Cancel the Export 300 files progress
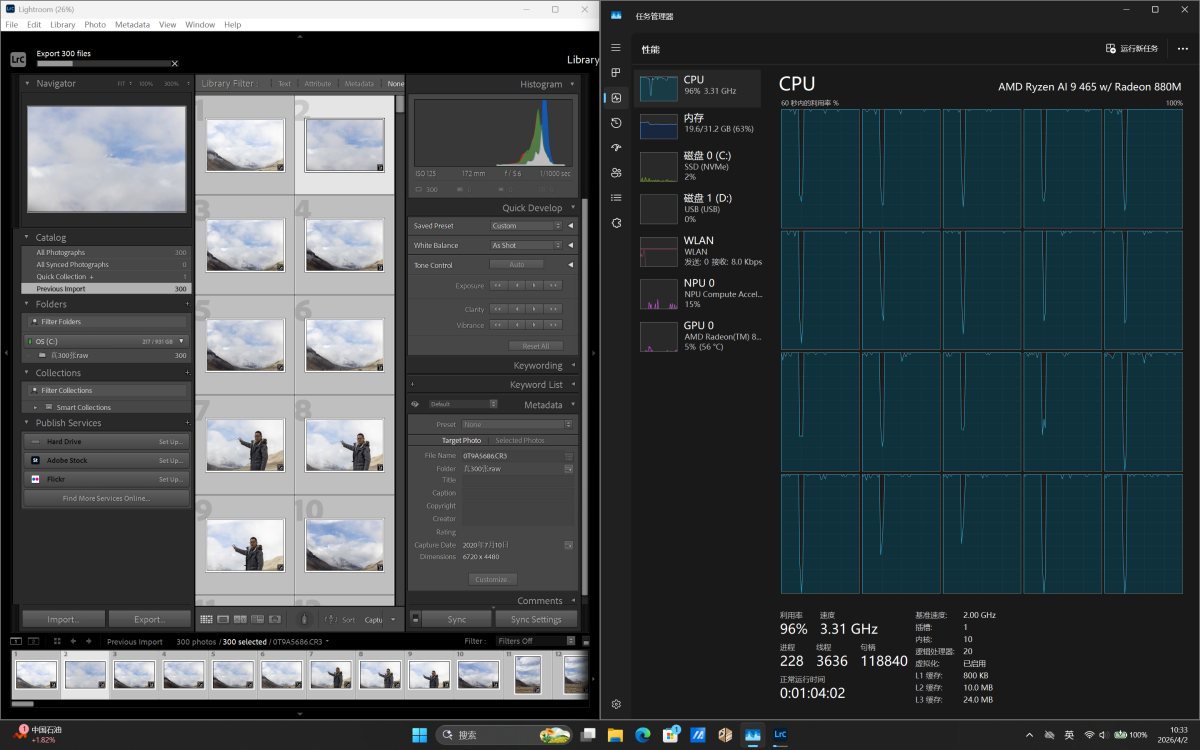Viewport: 1200px width, 750px height. [175, 63]
